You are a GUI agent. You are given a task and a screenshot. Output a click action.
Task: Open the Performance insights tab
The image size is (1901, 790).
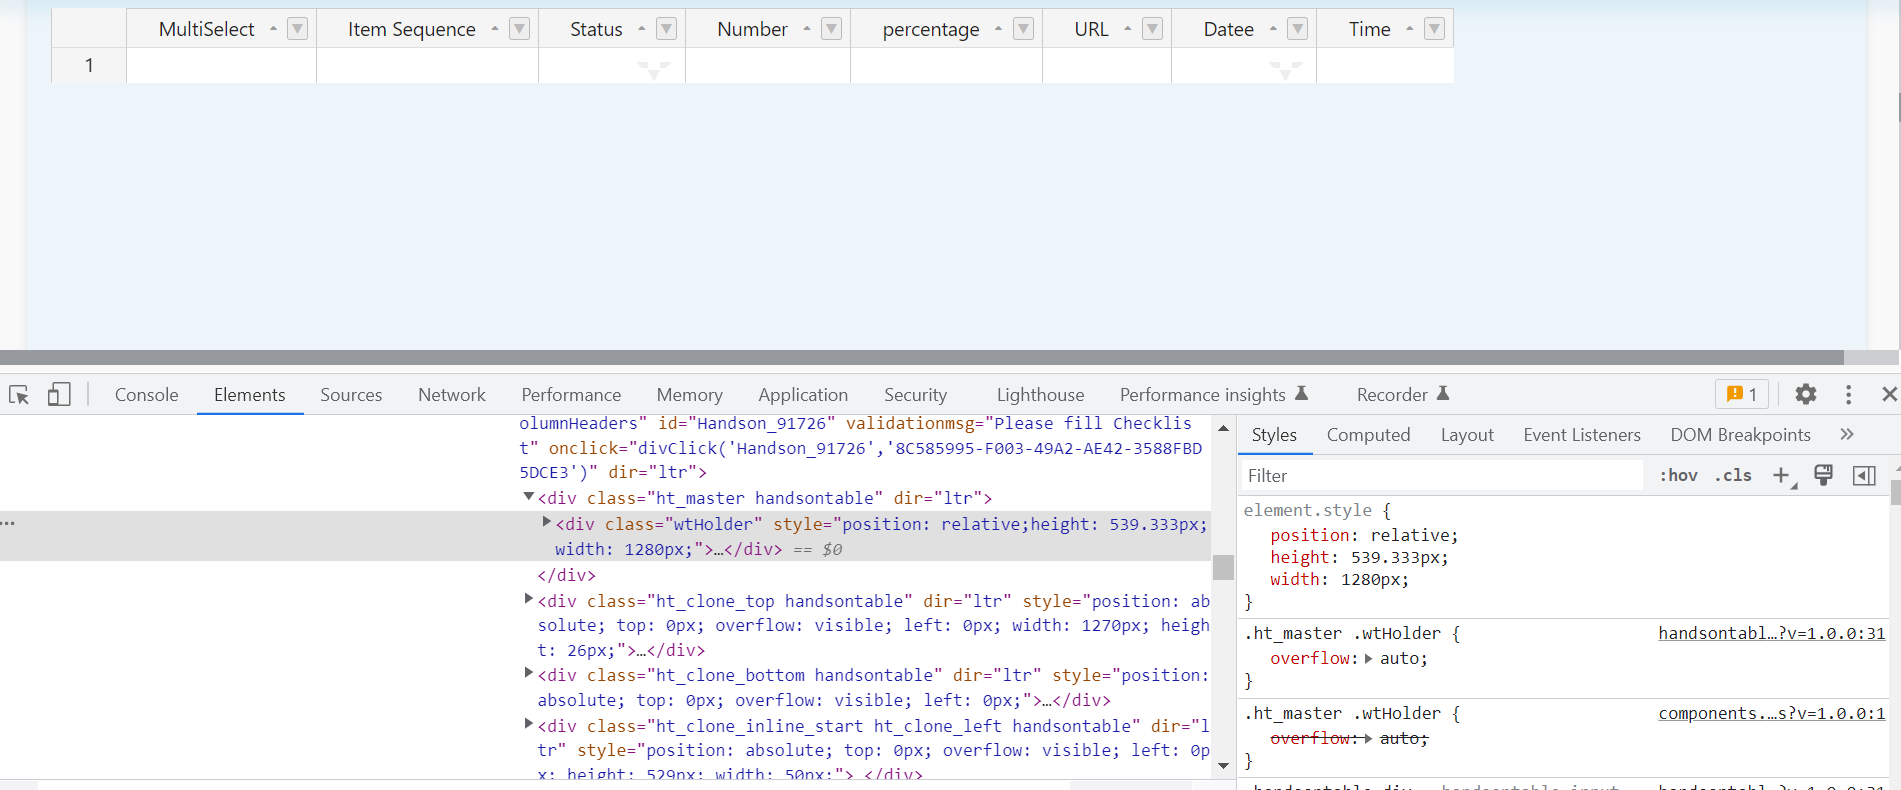tap(1213, 395)
